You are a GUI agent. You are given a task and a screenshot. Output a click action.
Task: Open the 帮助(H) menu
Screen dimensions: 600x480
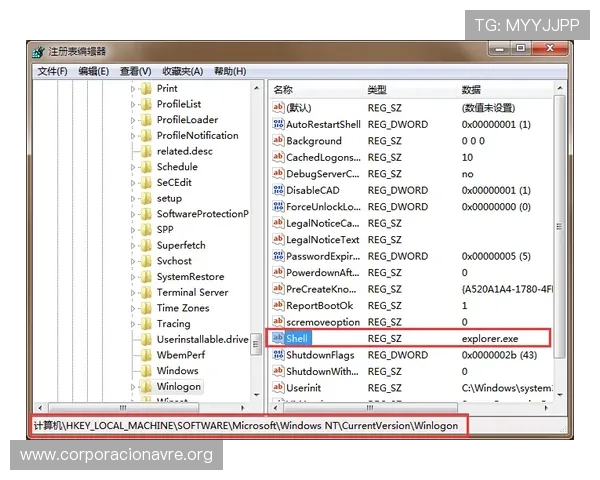coord(230,72)
